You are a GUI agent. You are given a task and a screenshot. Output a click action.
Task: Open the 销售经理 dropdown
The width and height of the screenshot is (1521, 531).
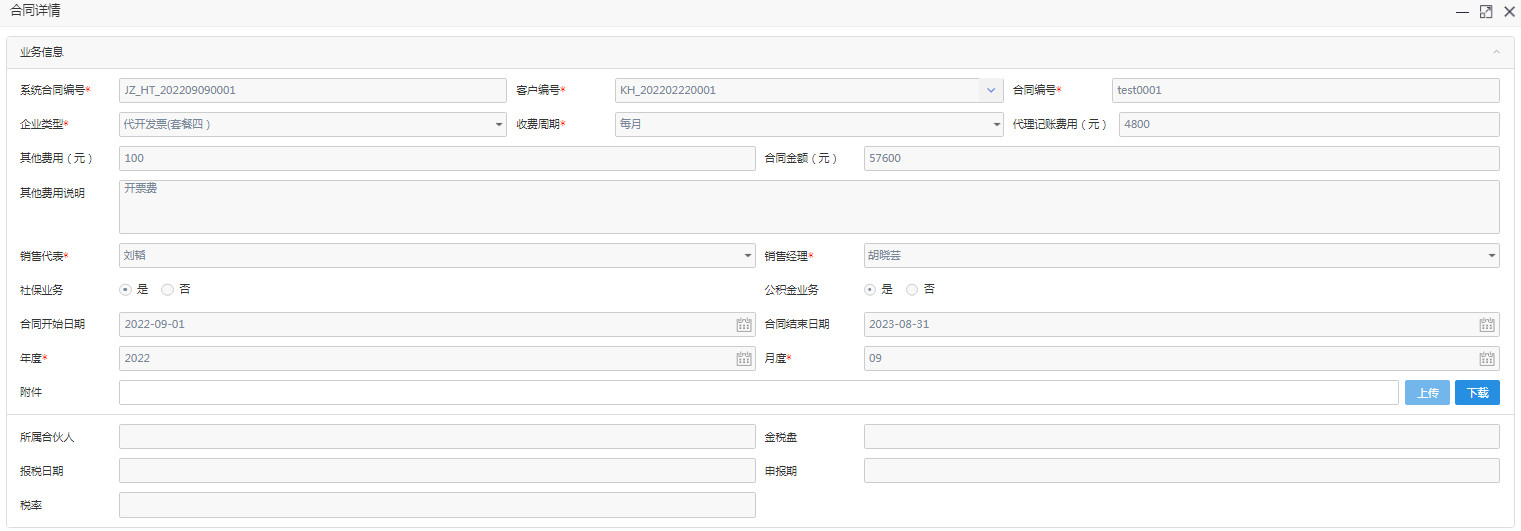pyautogui.click(x=1182, y=256)
